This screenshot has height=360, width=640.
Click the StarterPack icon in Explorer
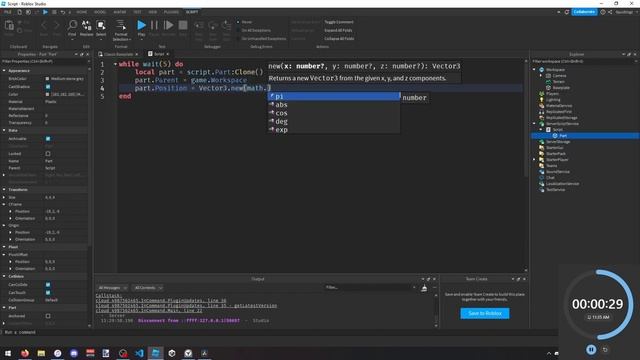point(542,153)
